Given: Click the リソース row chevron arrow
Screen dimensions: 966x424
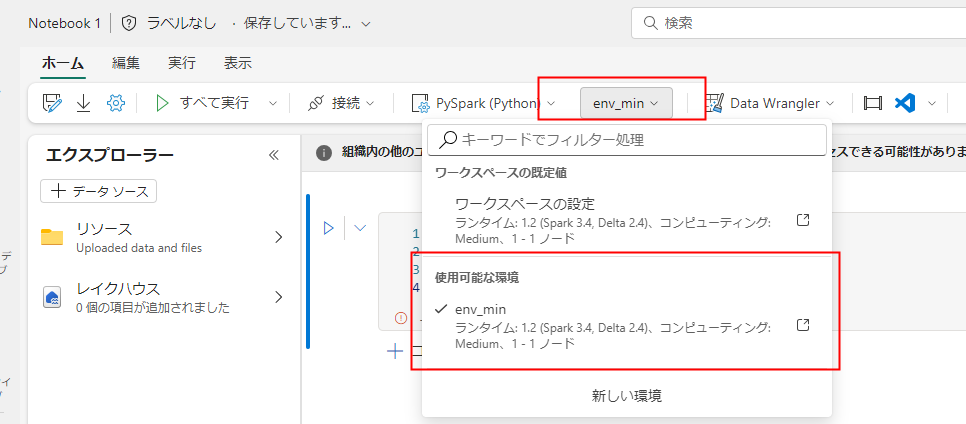Looking at the screenshot, I should coord(278,237).
